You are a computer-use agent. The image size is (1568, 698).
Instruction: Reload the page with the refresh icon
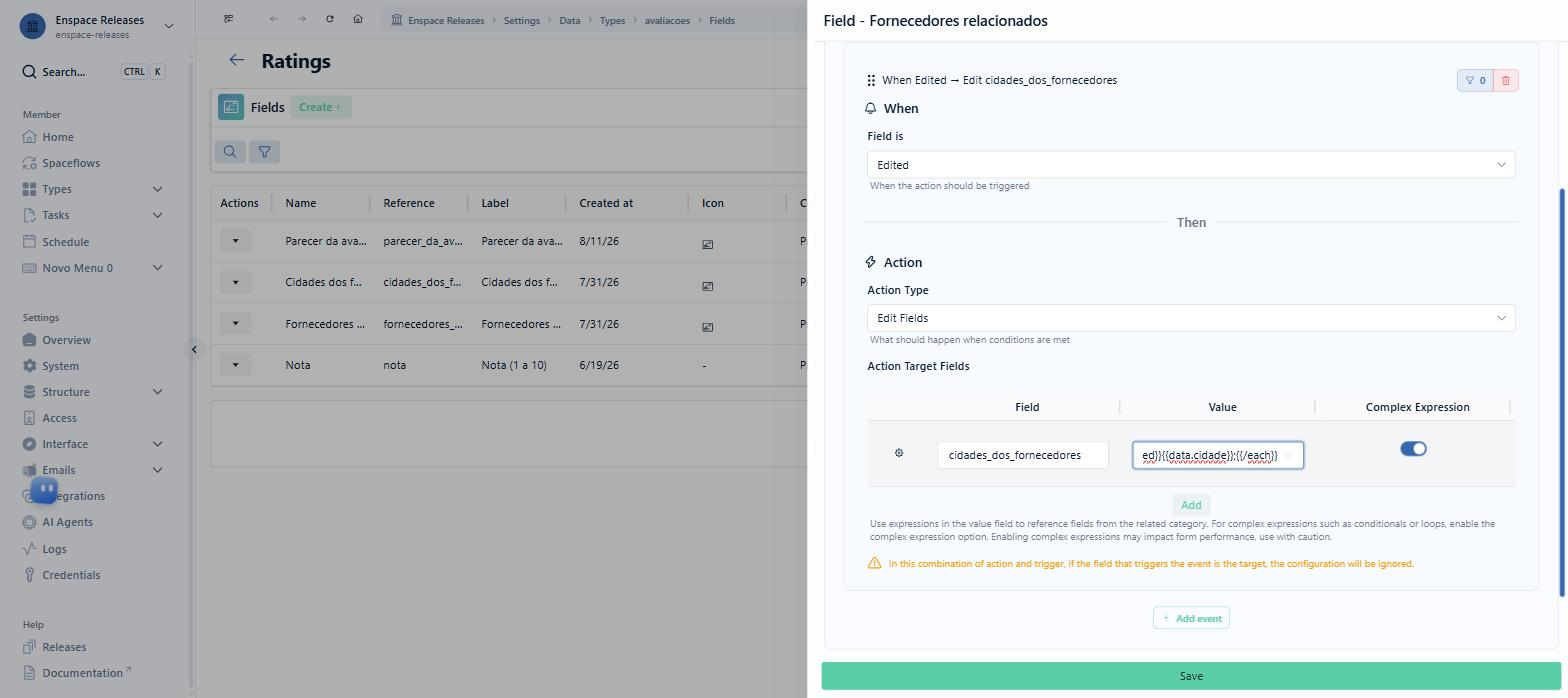click(330, 19)
